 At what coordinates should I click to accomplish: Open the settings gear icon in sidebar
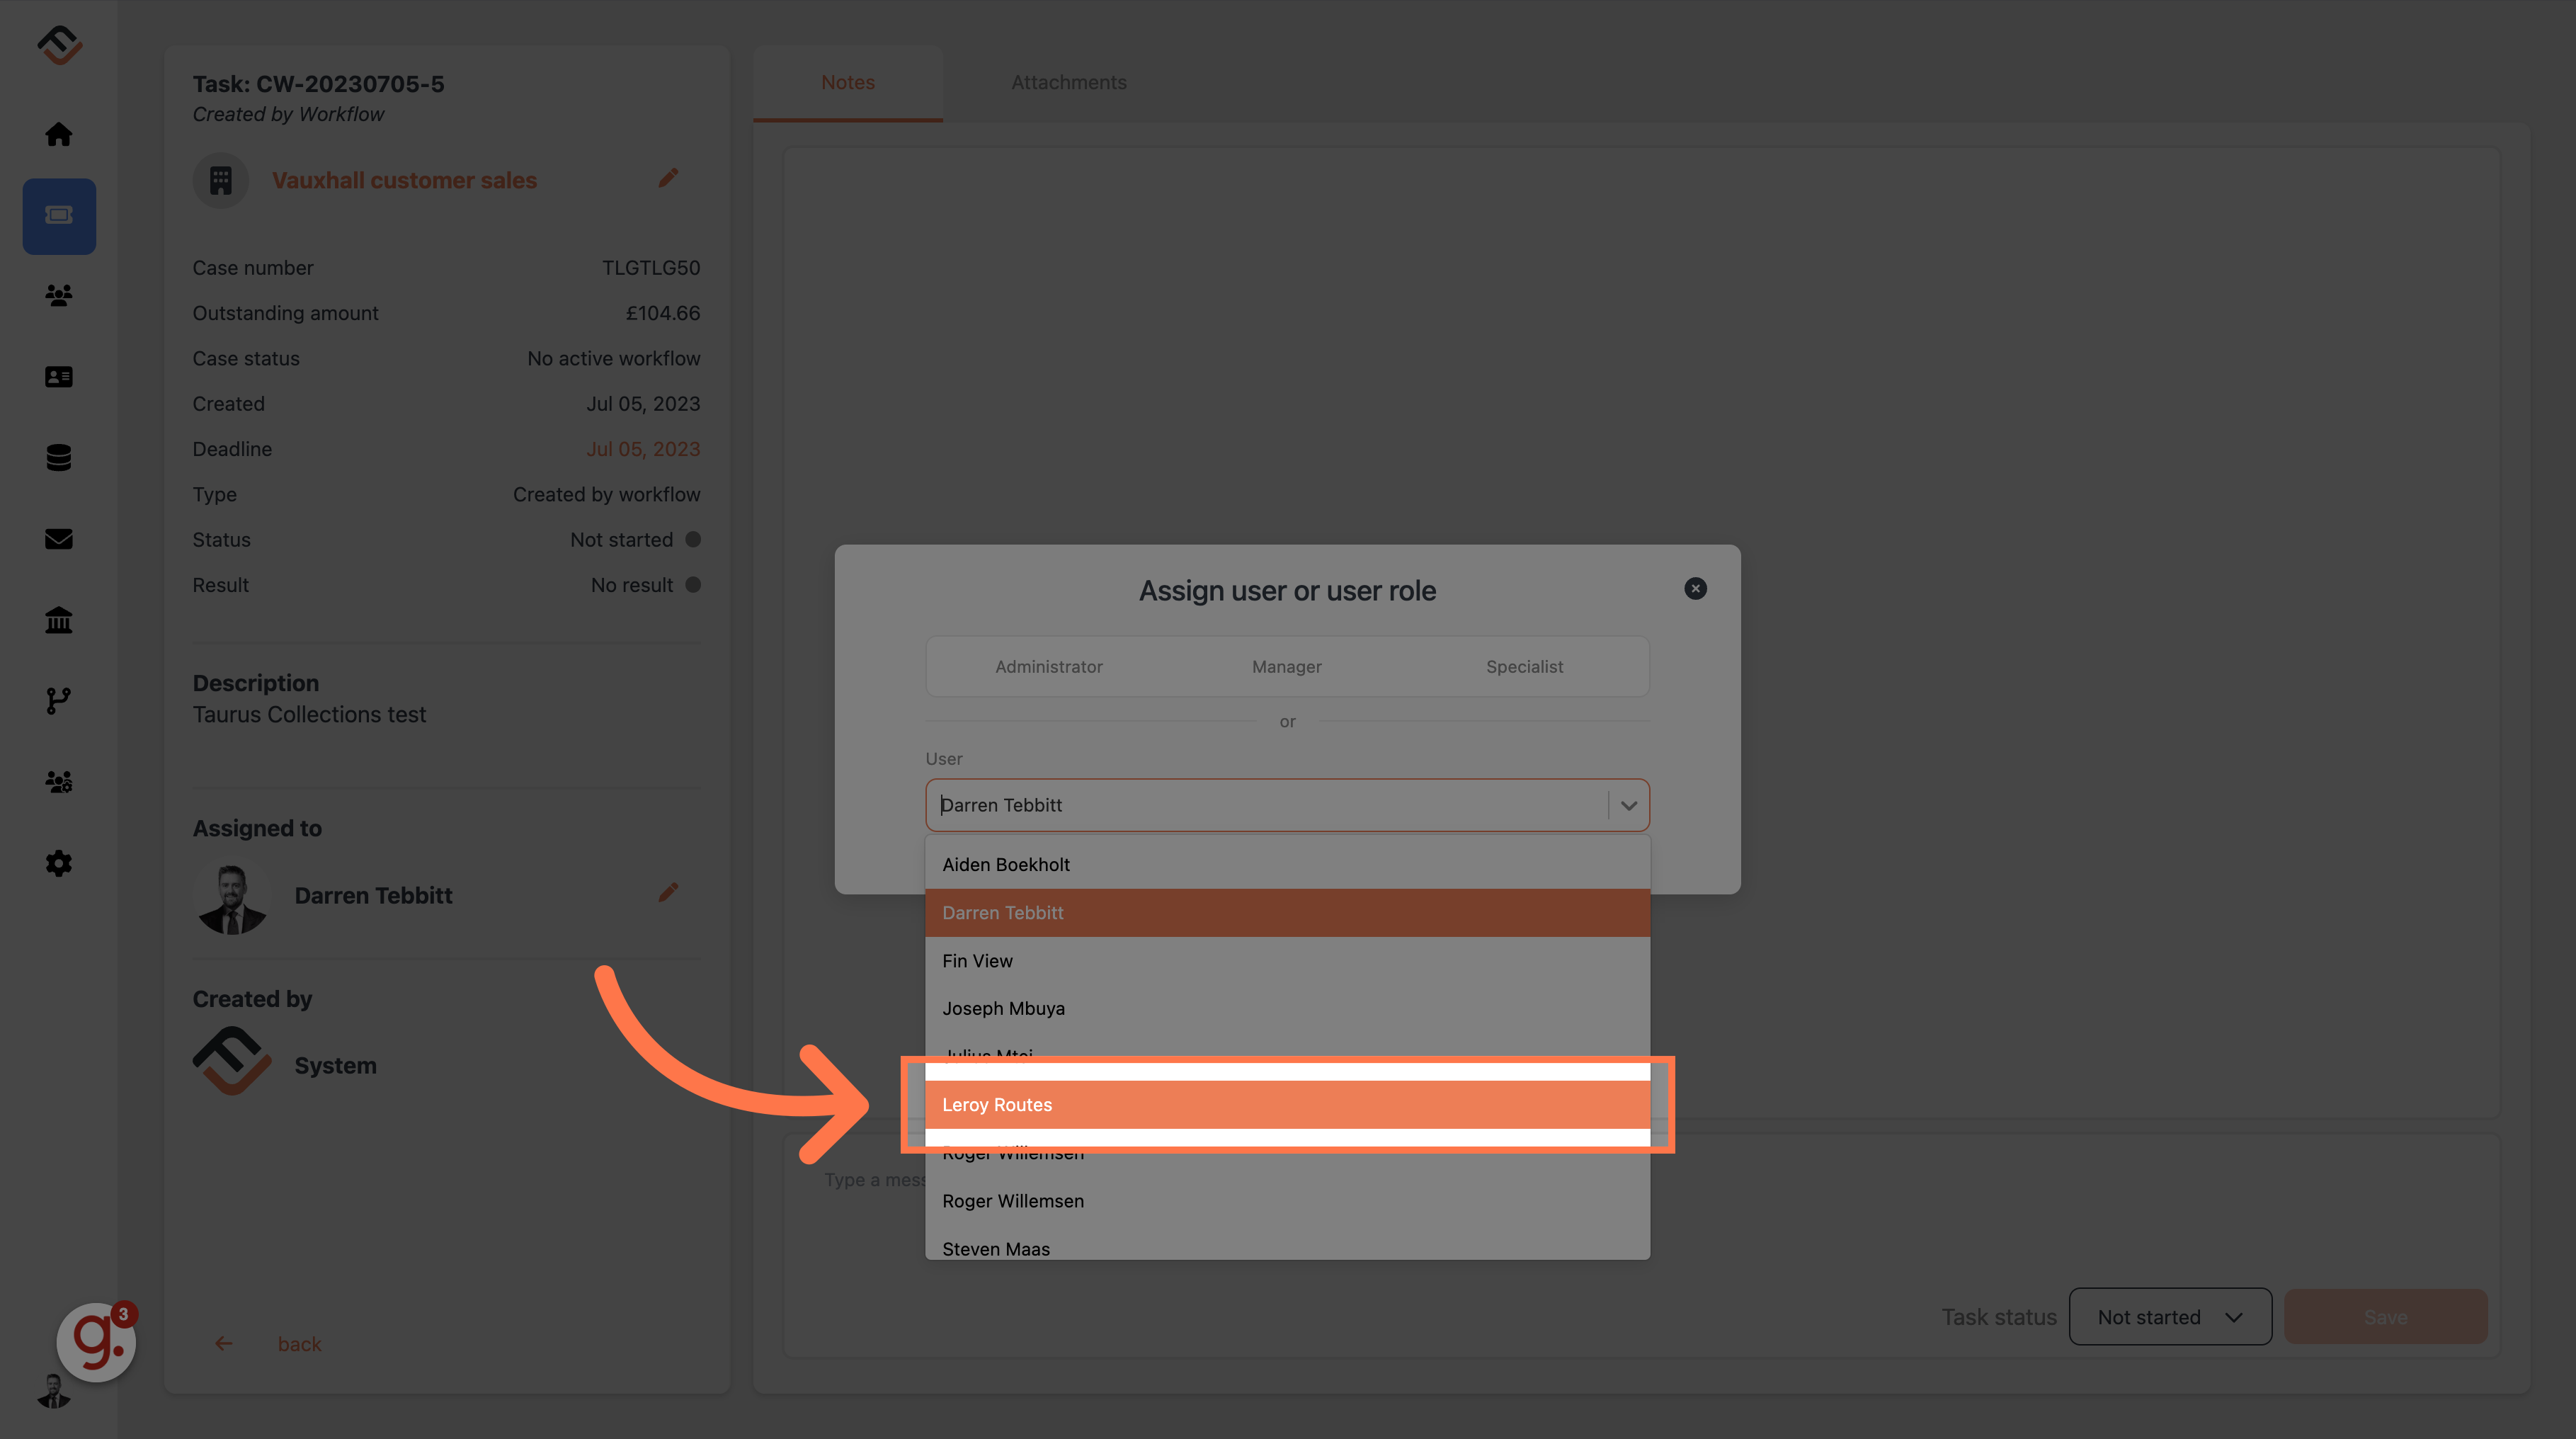pyautogui.click(x=59, y=863)
